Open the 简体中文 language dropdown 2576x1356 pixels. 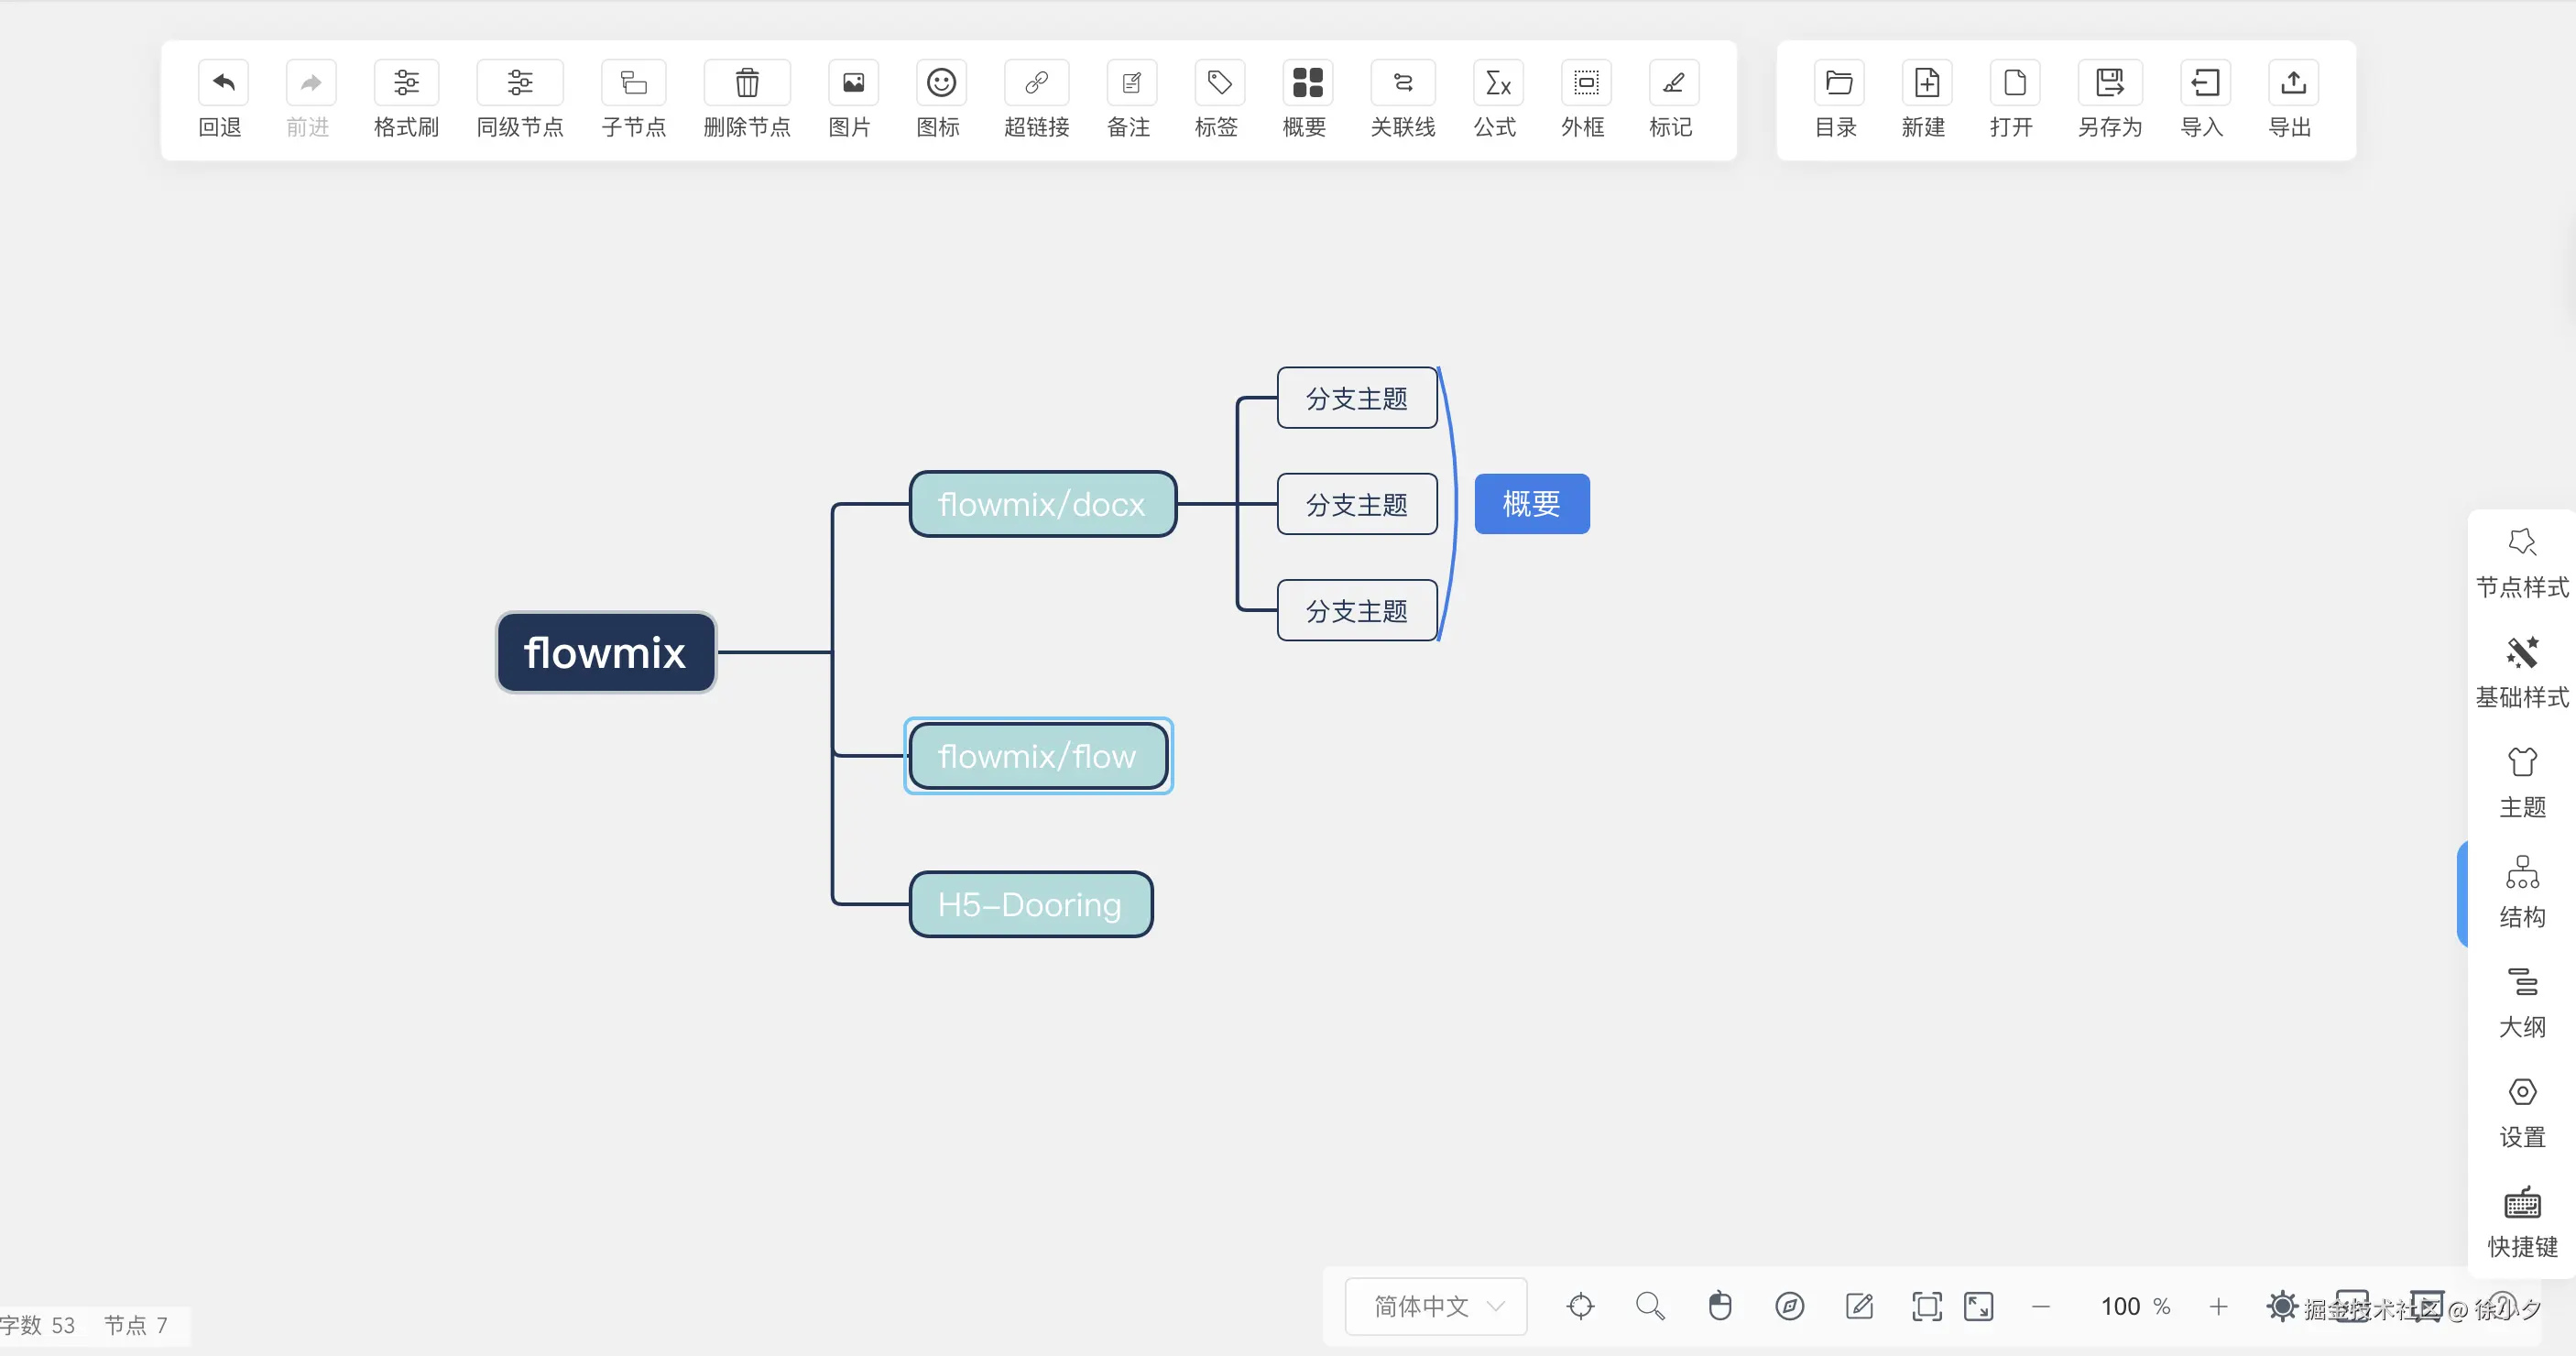(1436, 1306)
